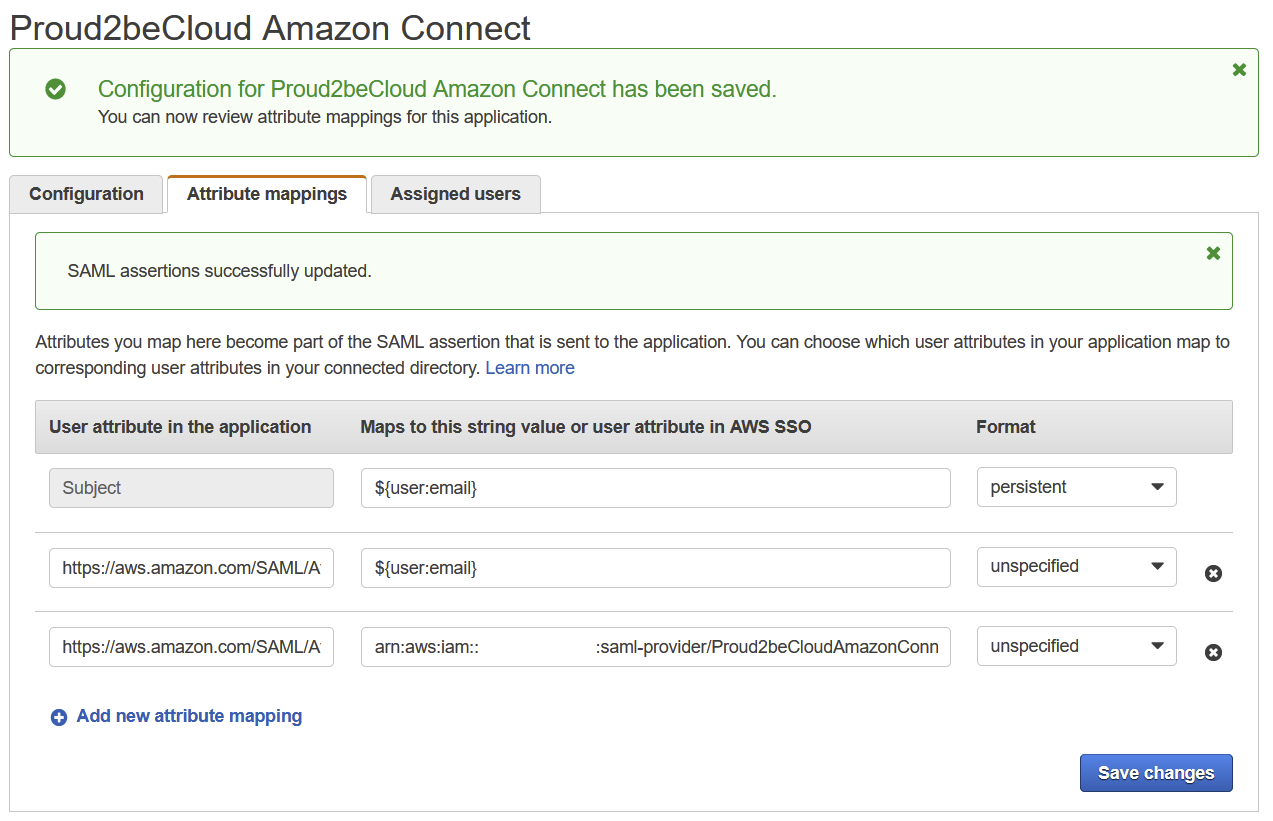Focus the arn:aws:iam saml-provider value field
1273x821 pixels.
click(x=655, y=647)
